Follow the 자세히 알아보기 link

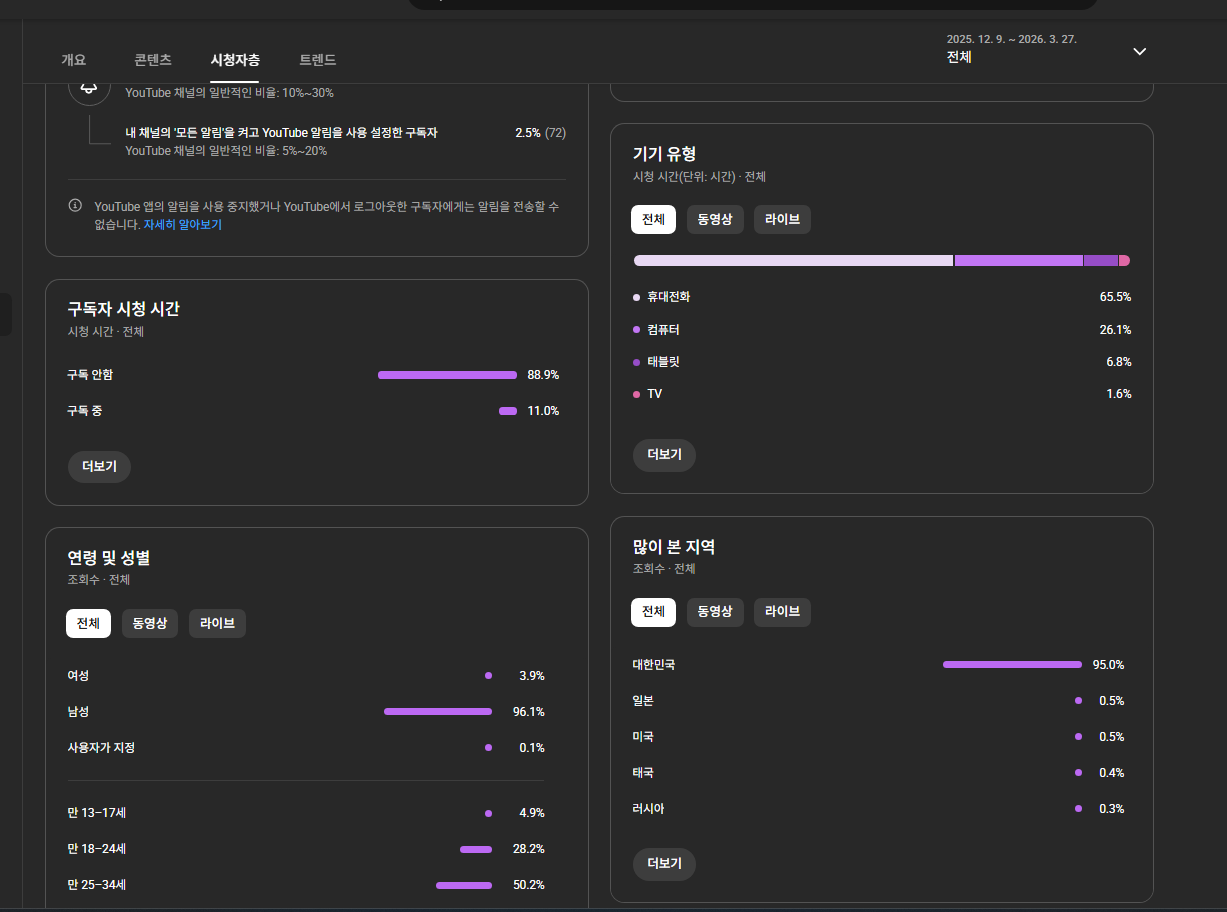point(182,225)
